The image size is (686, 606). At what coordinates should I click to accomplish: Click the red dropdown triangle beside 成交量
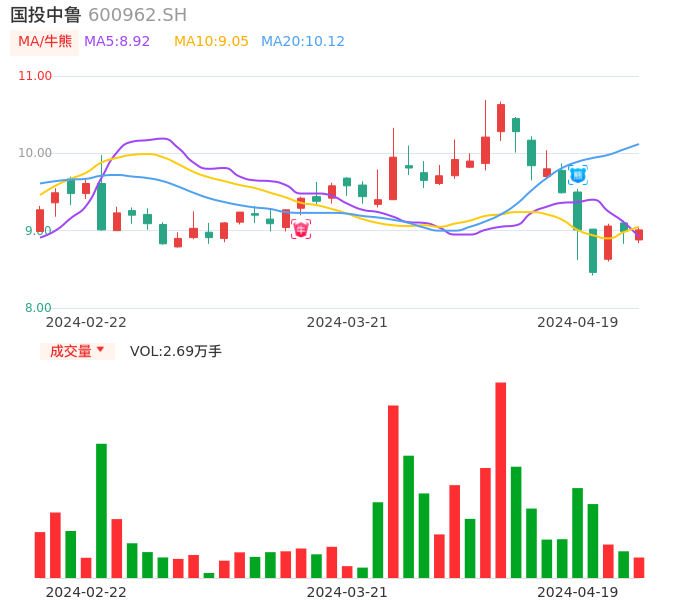coord(100,350)
